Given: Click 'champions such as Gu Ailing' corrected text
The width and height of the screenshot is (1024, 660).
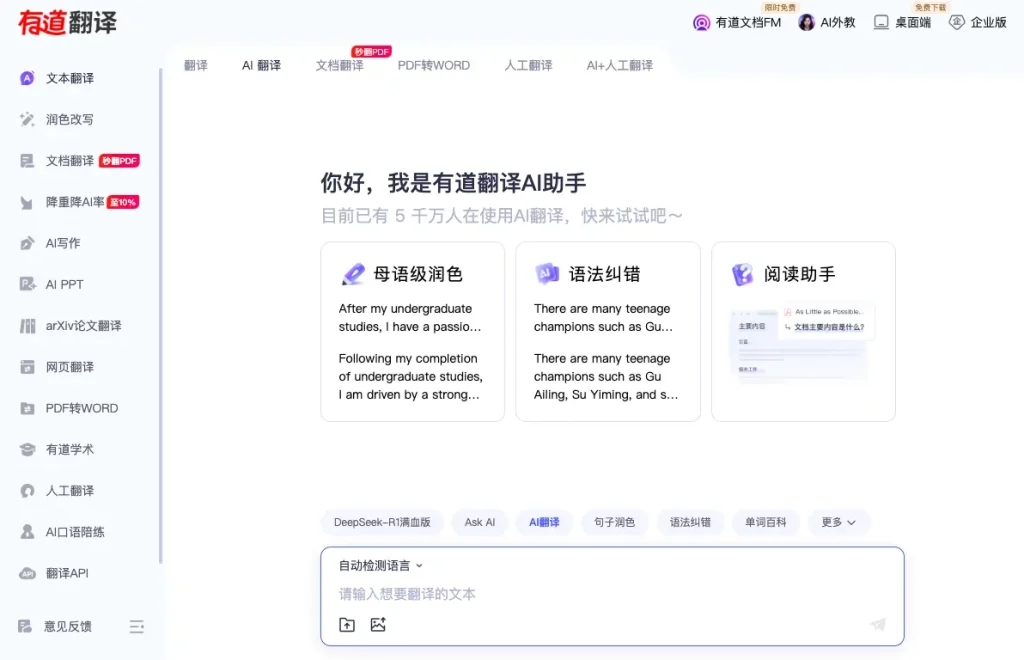Looking at the screenshot, I should point(605,377).
